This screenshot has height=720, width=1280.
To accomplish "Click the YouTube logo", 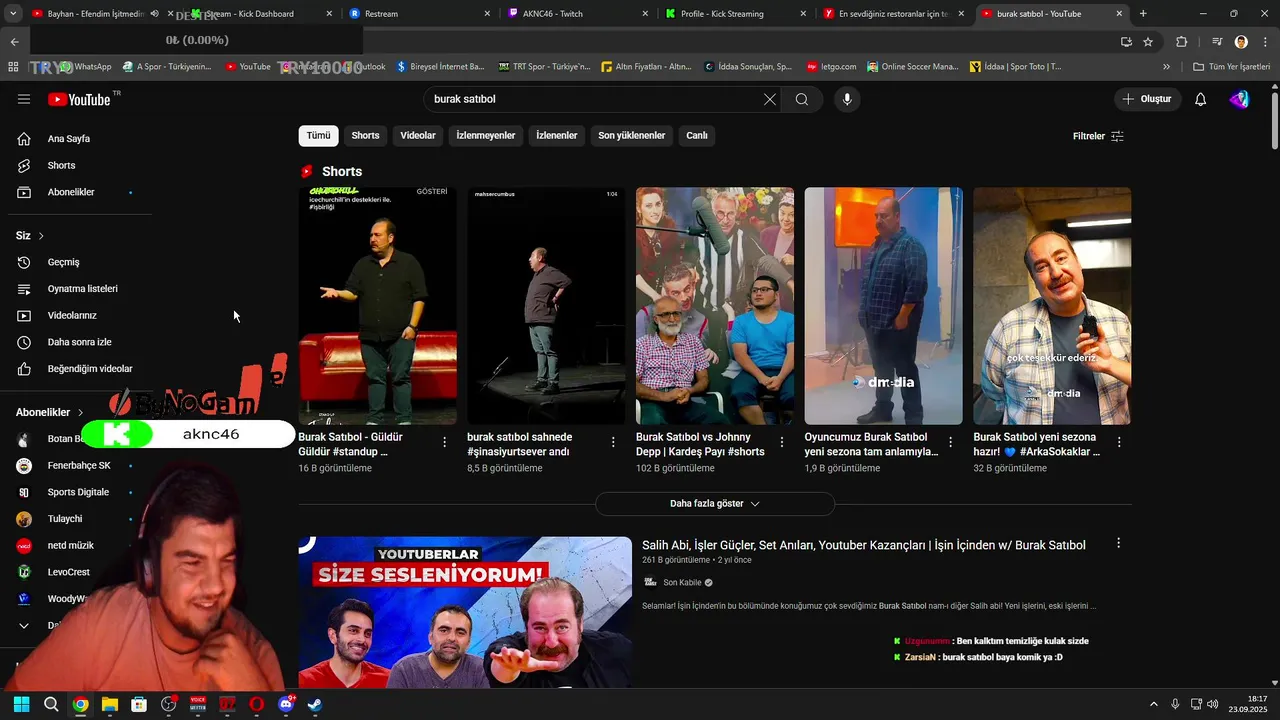I will 79,99.
